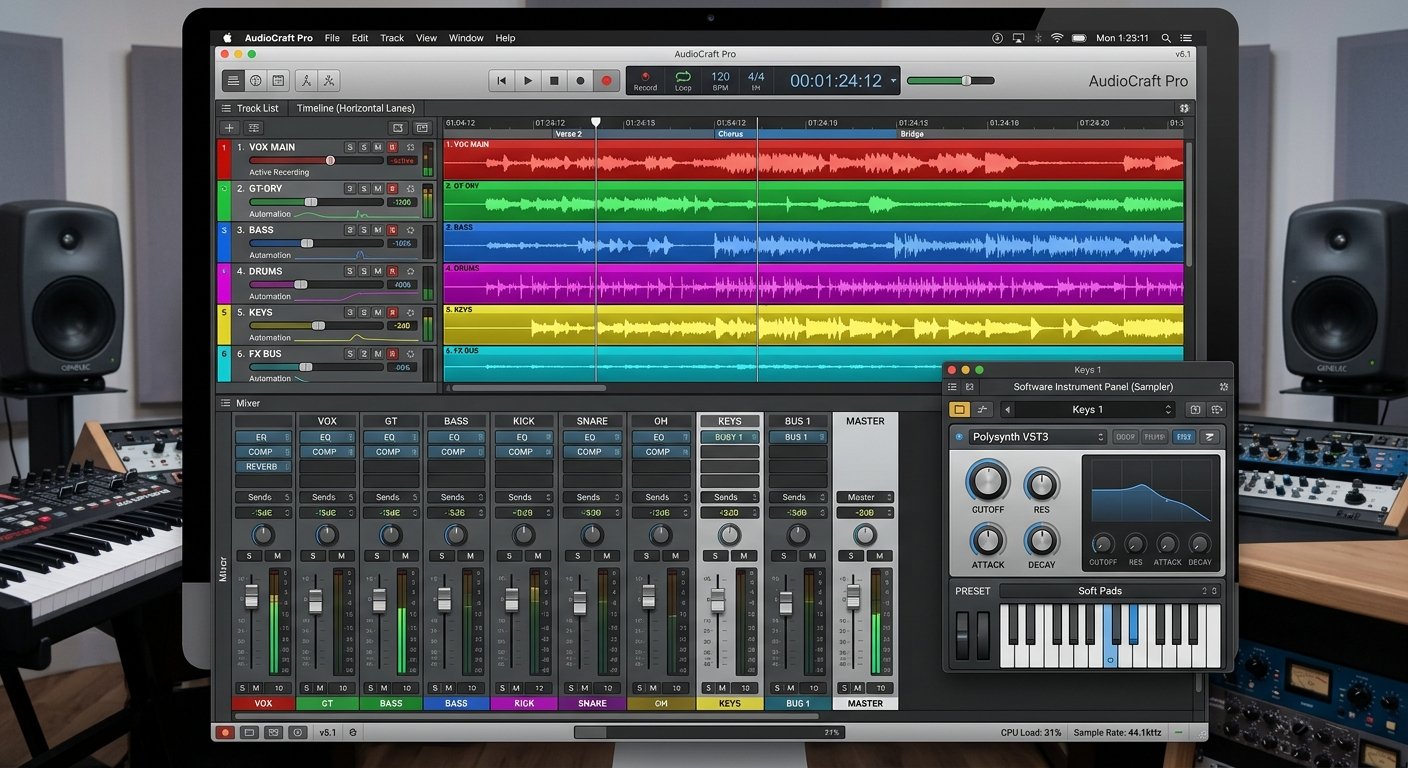This screenshot has height=768, width=1408.
Task: Open EQ insert on the strip headed KICK
Action: (523, 437)
